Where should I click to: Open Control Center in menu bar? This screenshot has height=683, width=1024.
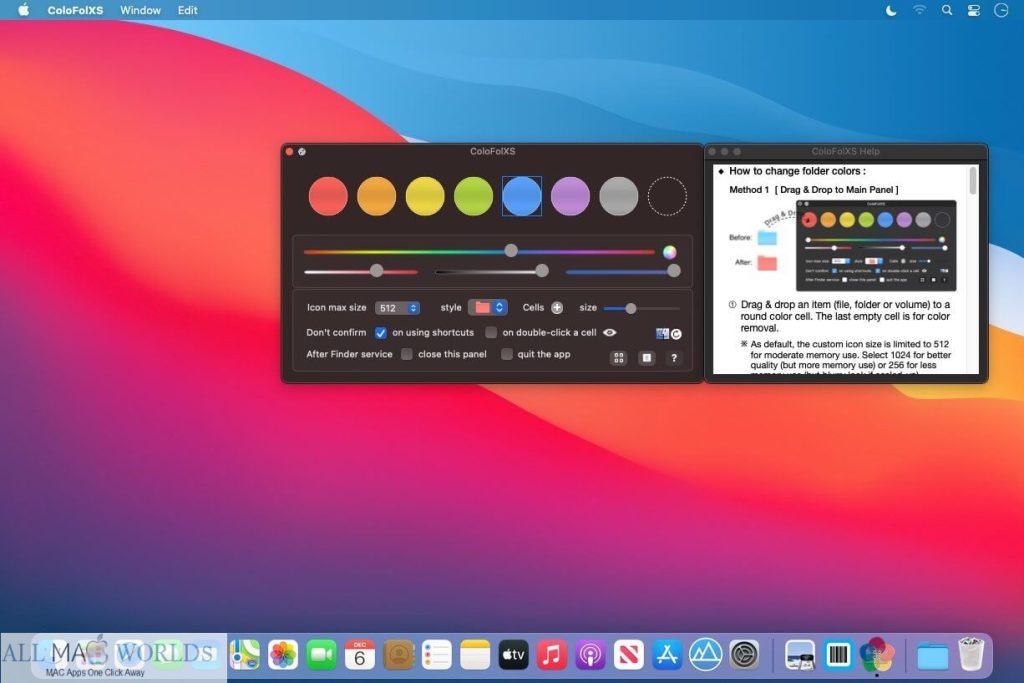[x=974, y=10]
